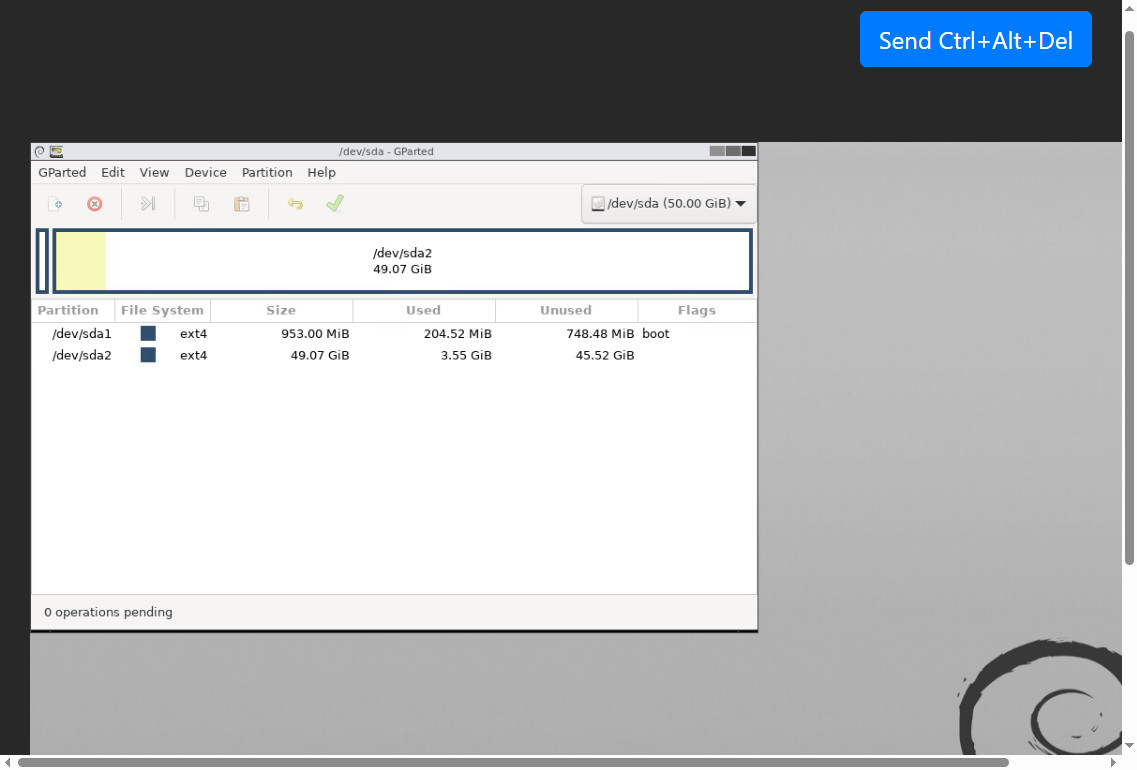Click the Paste partition toolbar icon
1137x770 pixels.
pyautogui.click(x=241, y=204)
